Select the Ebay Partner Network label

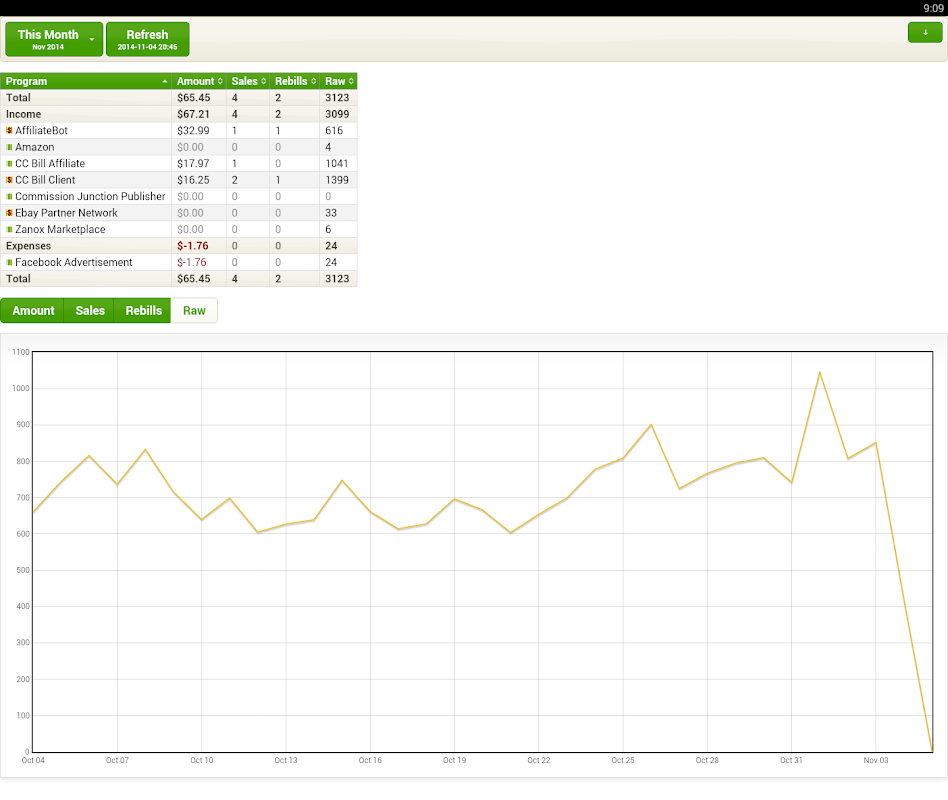(x=67, y=213)
